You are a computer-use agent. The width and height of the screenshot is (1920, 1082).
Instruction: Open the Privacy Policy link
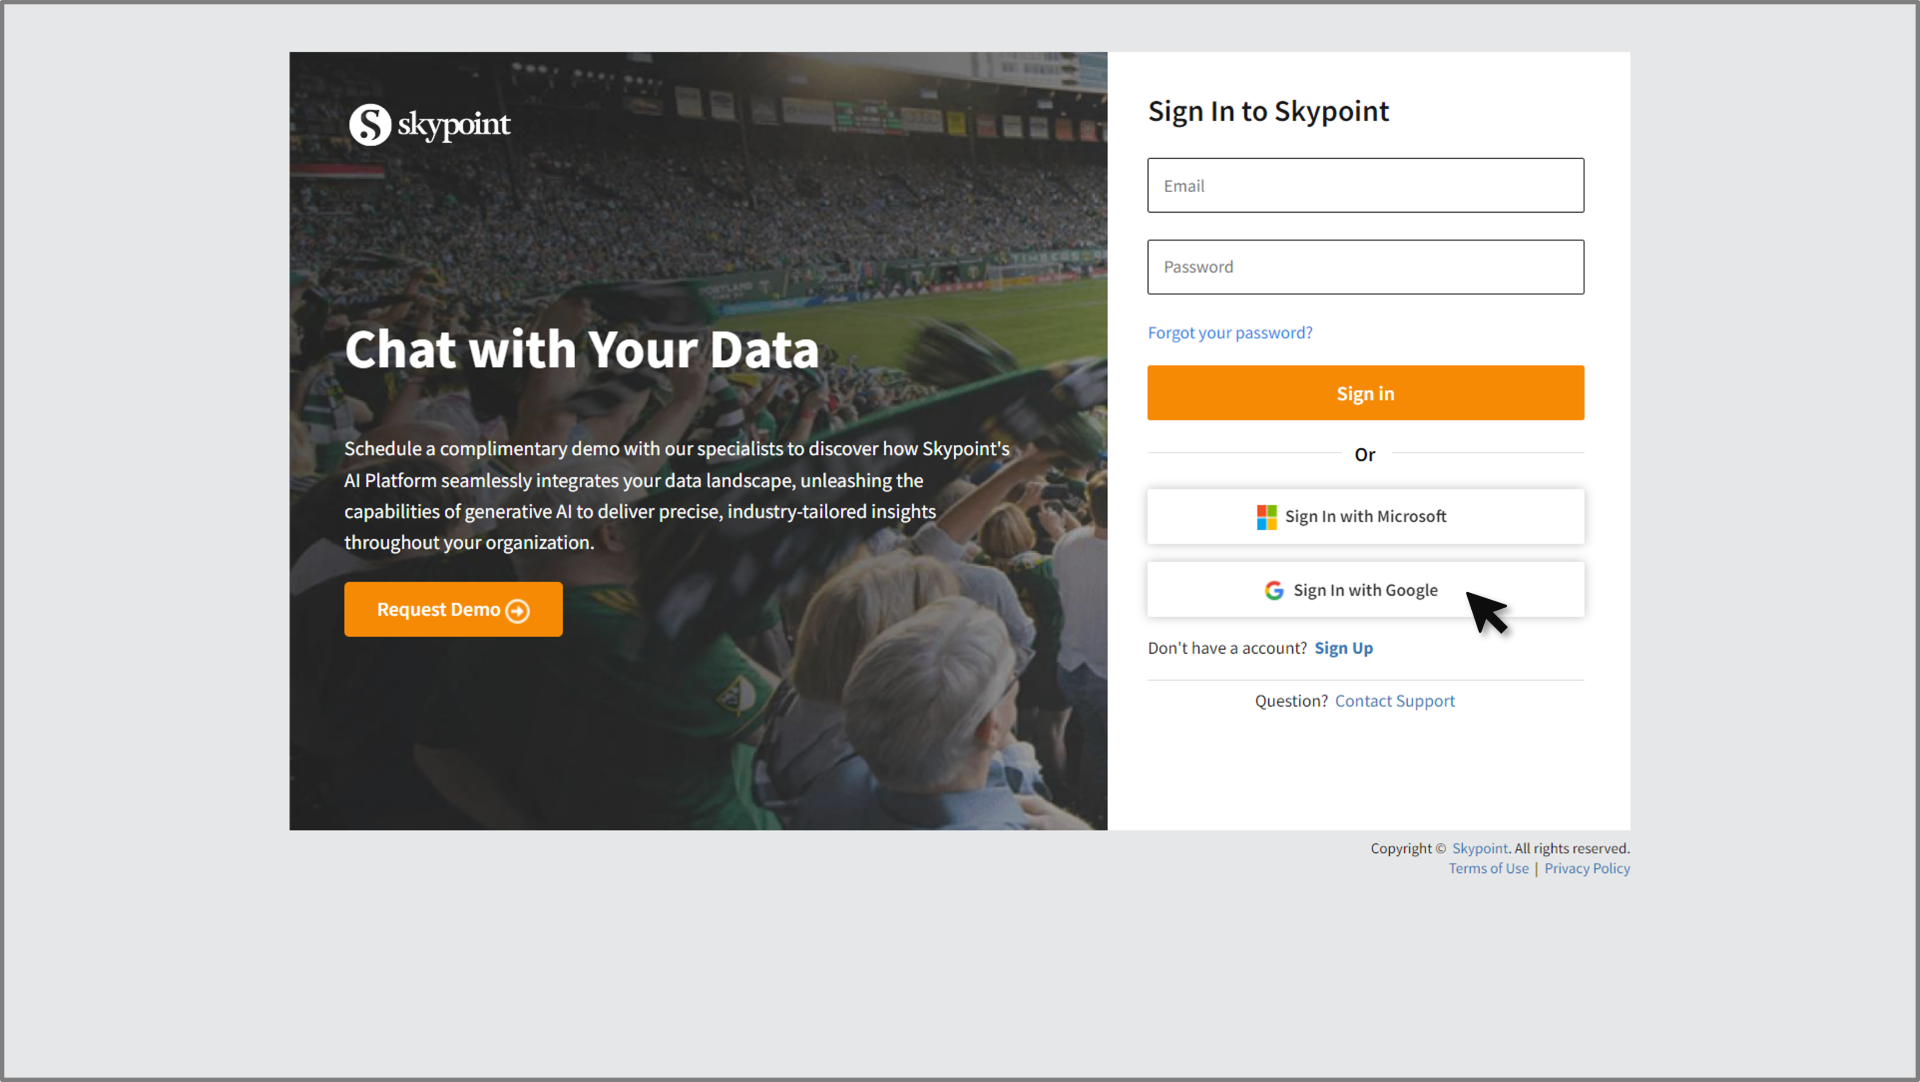1586,869
